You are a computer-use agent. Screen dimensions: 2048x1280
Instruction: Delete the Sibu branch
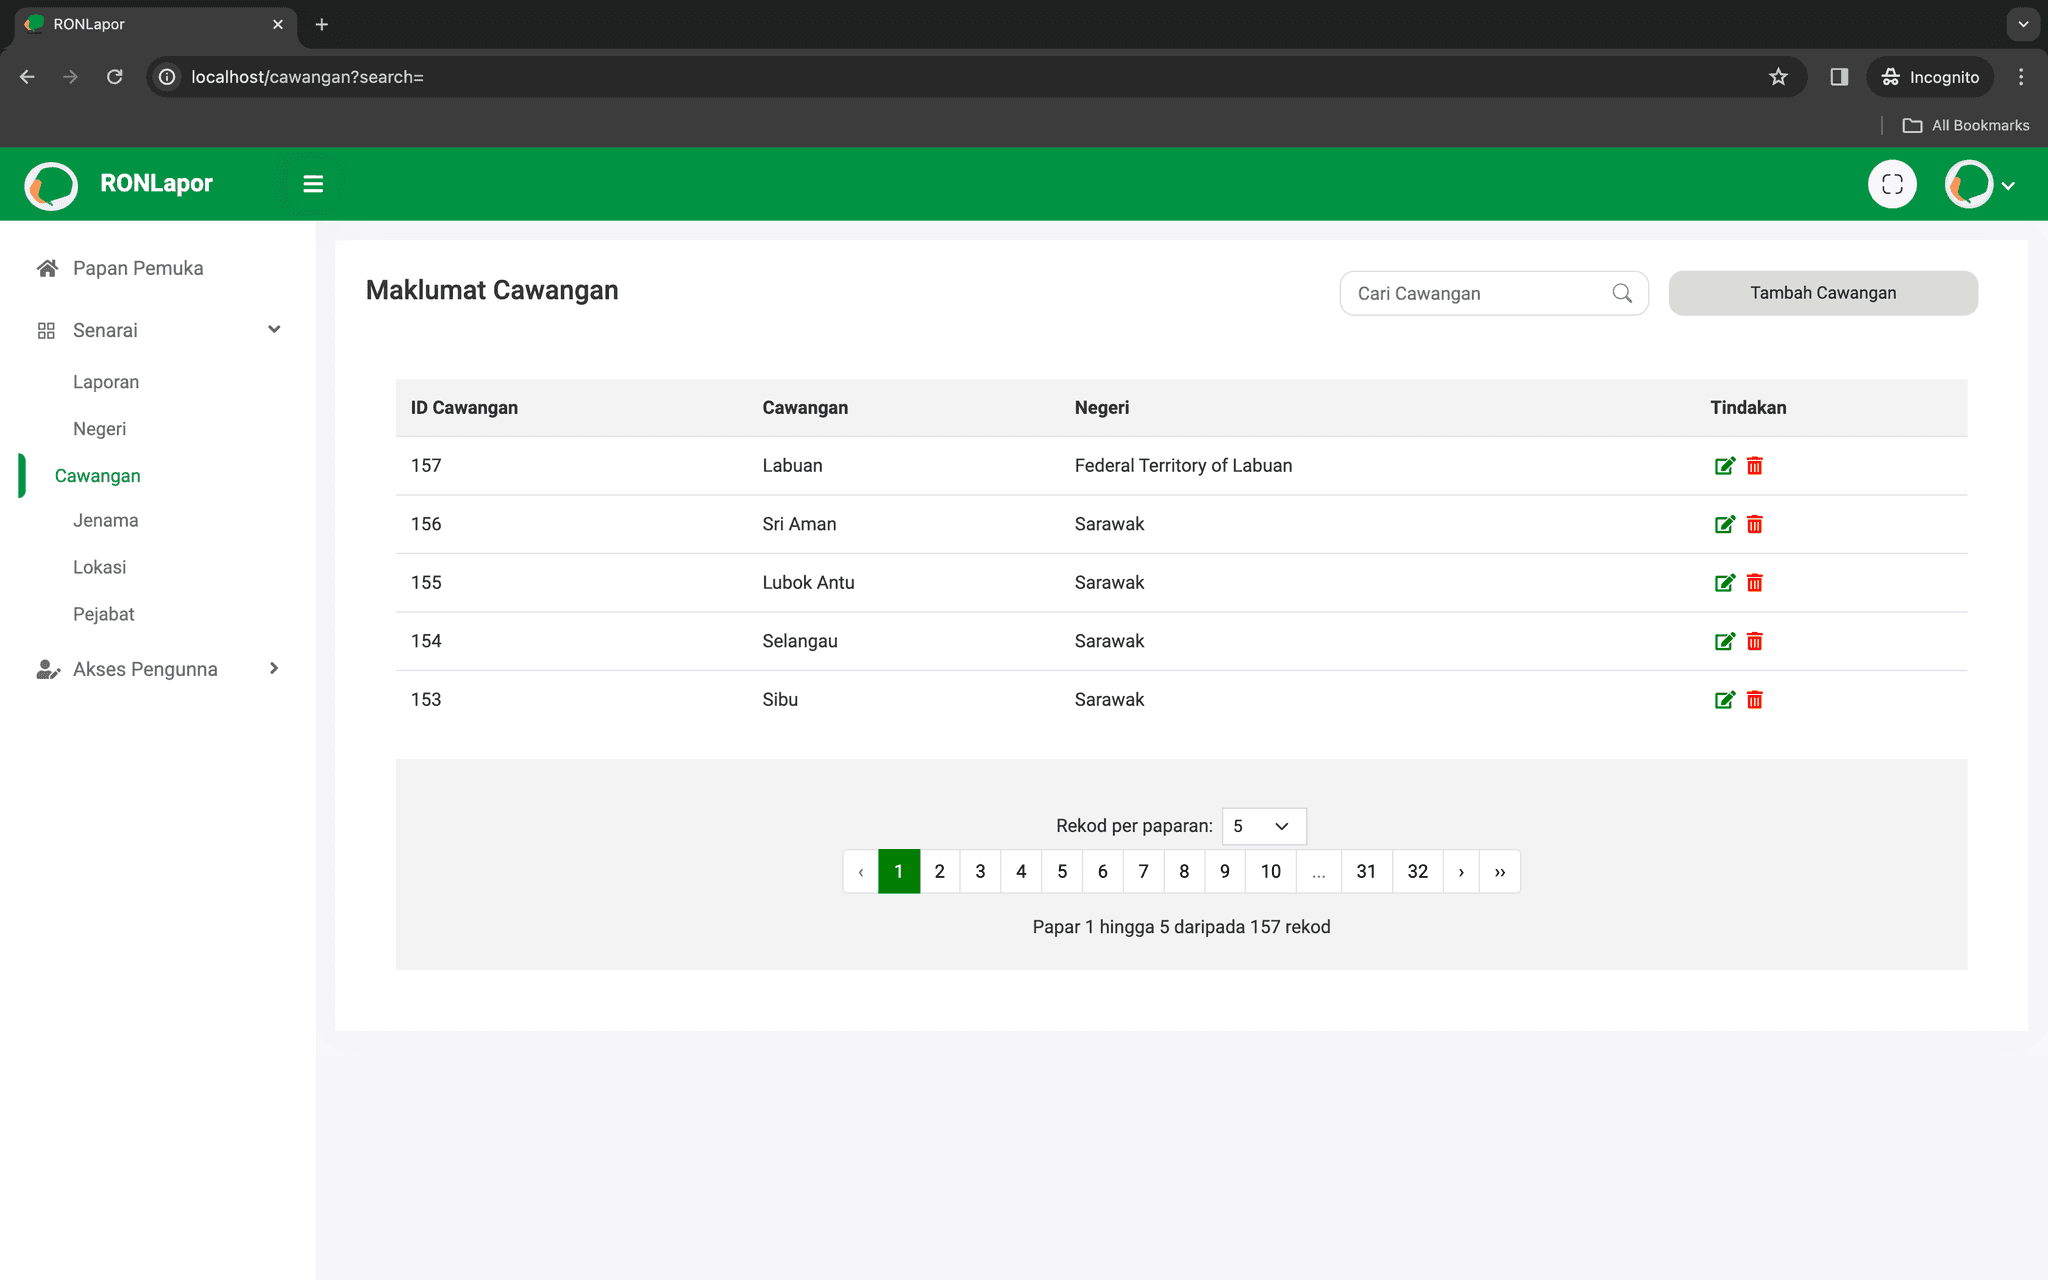tap(1755, 700)
